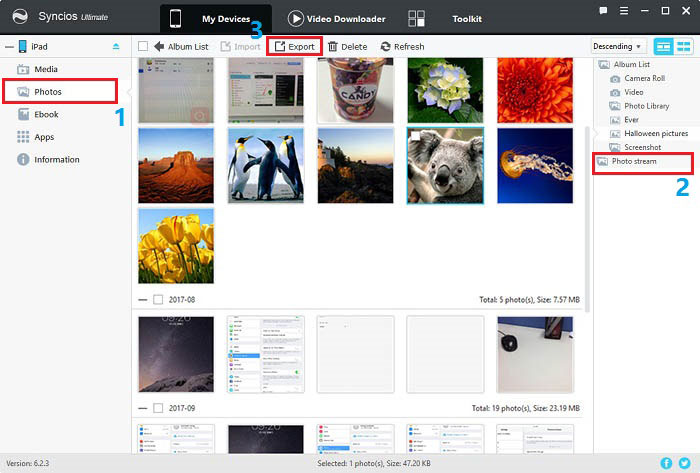Export the selected photo
The width and height of the screenshot is (700, 473).
pos(294,46)
